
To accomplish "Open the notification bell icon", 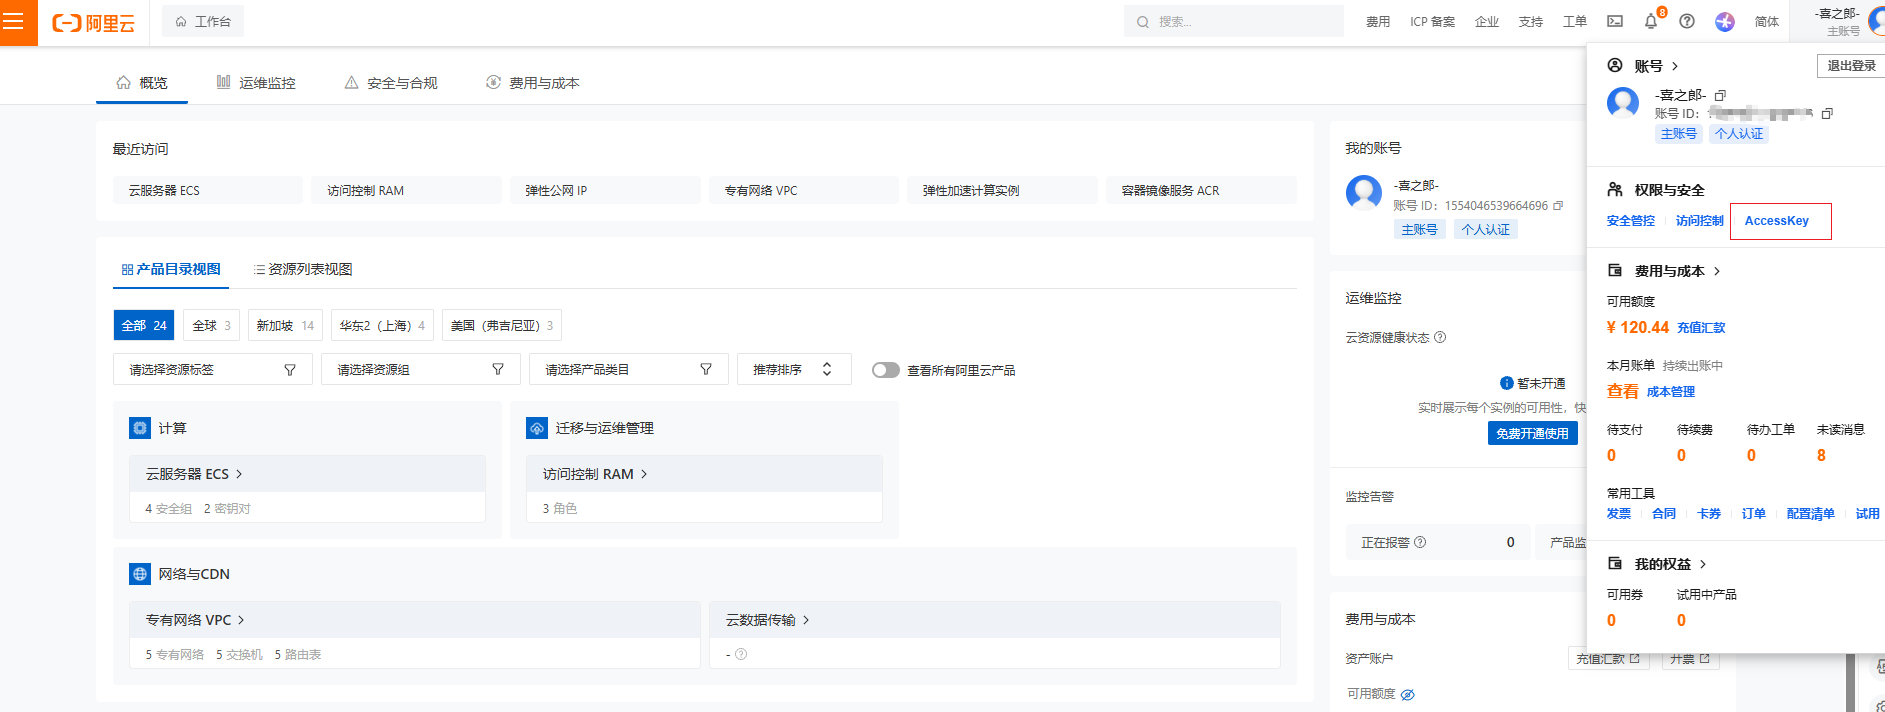I will coord(1651,21).
